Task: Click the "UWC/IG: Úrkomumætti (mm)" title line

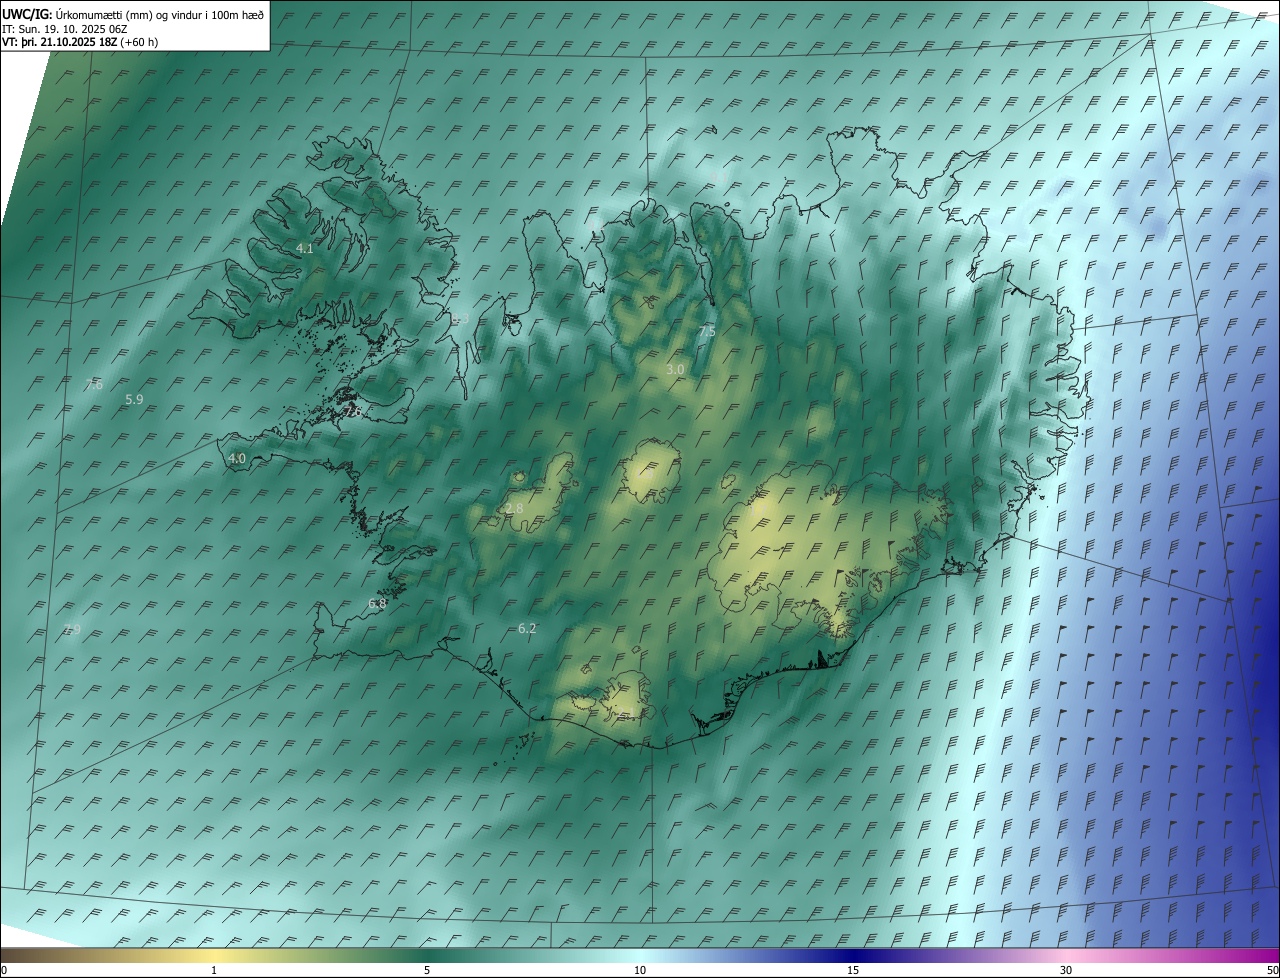Action: point(133,14)
